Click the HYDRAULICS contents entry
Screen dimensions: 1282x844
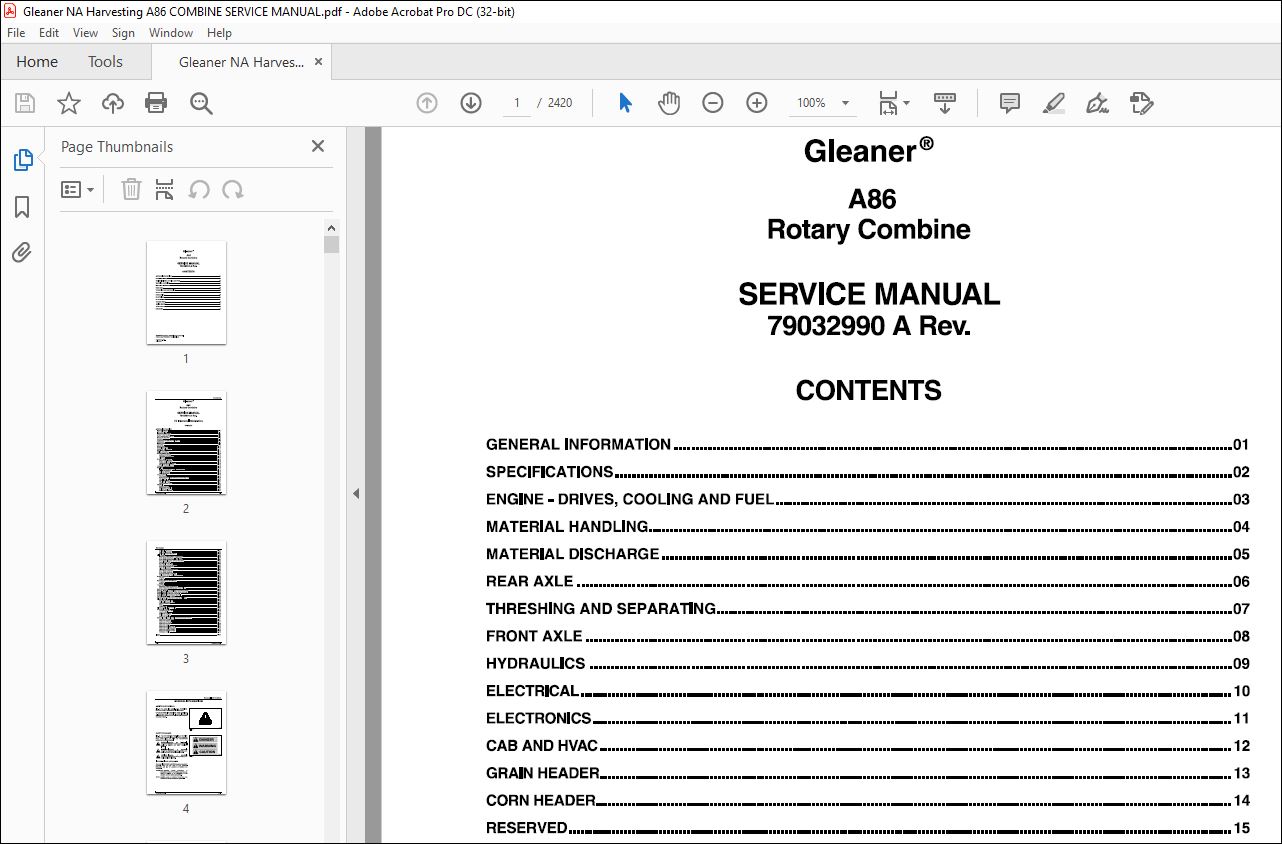867,663
